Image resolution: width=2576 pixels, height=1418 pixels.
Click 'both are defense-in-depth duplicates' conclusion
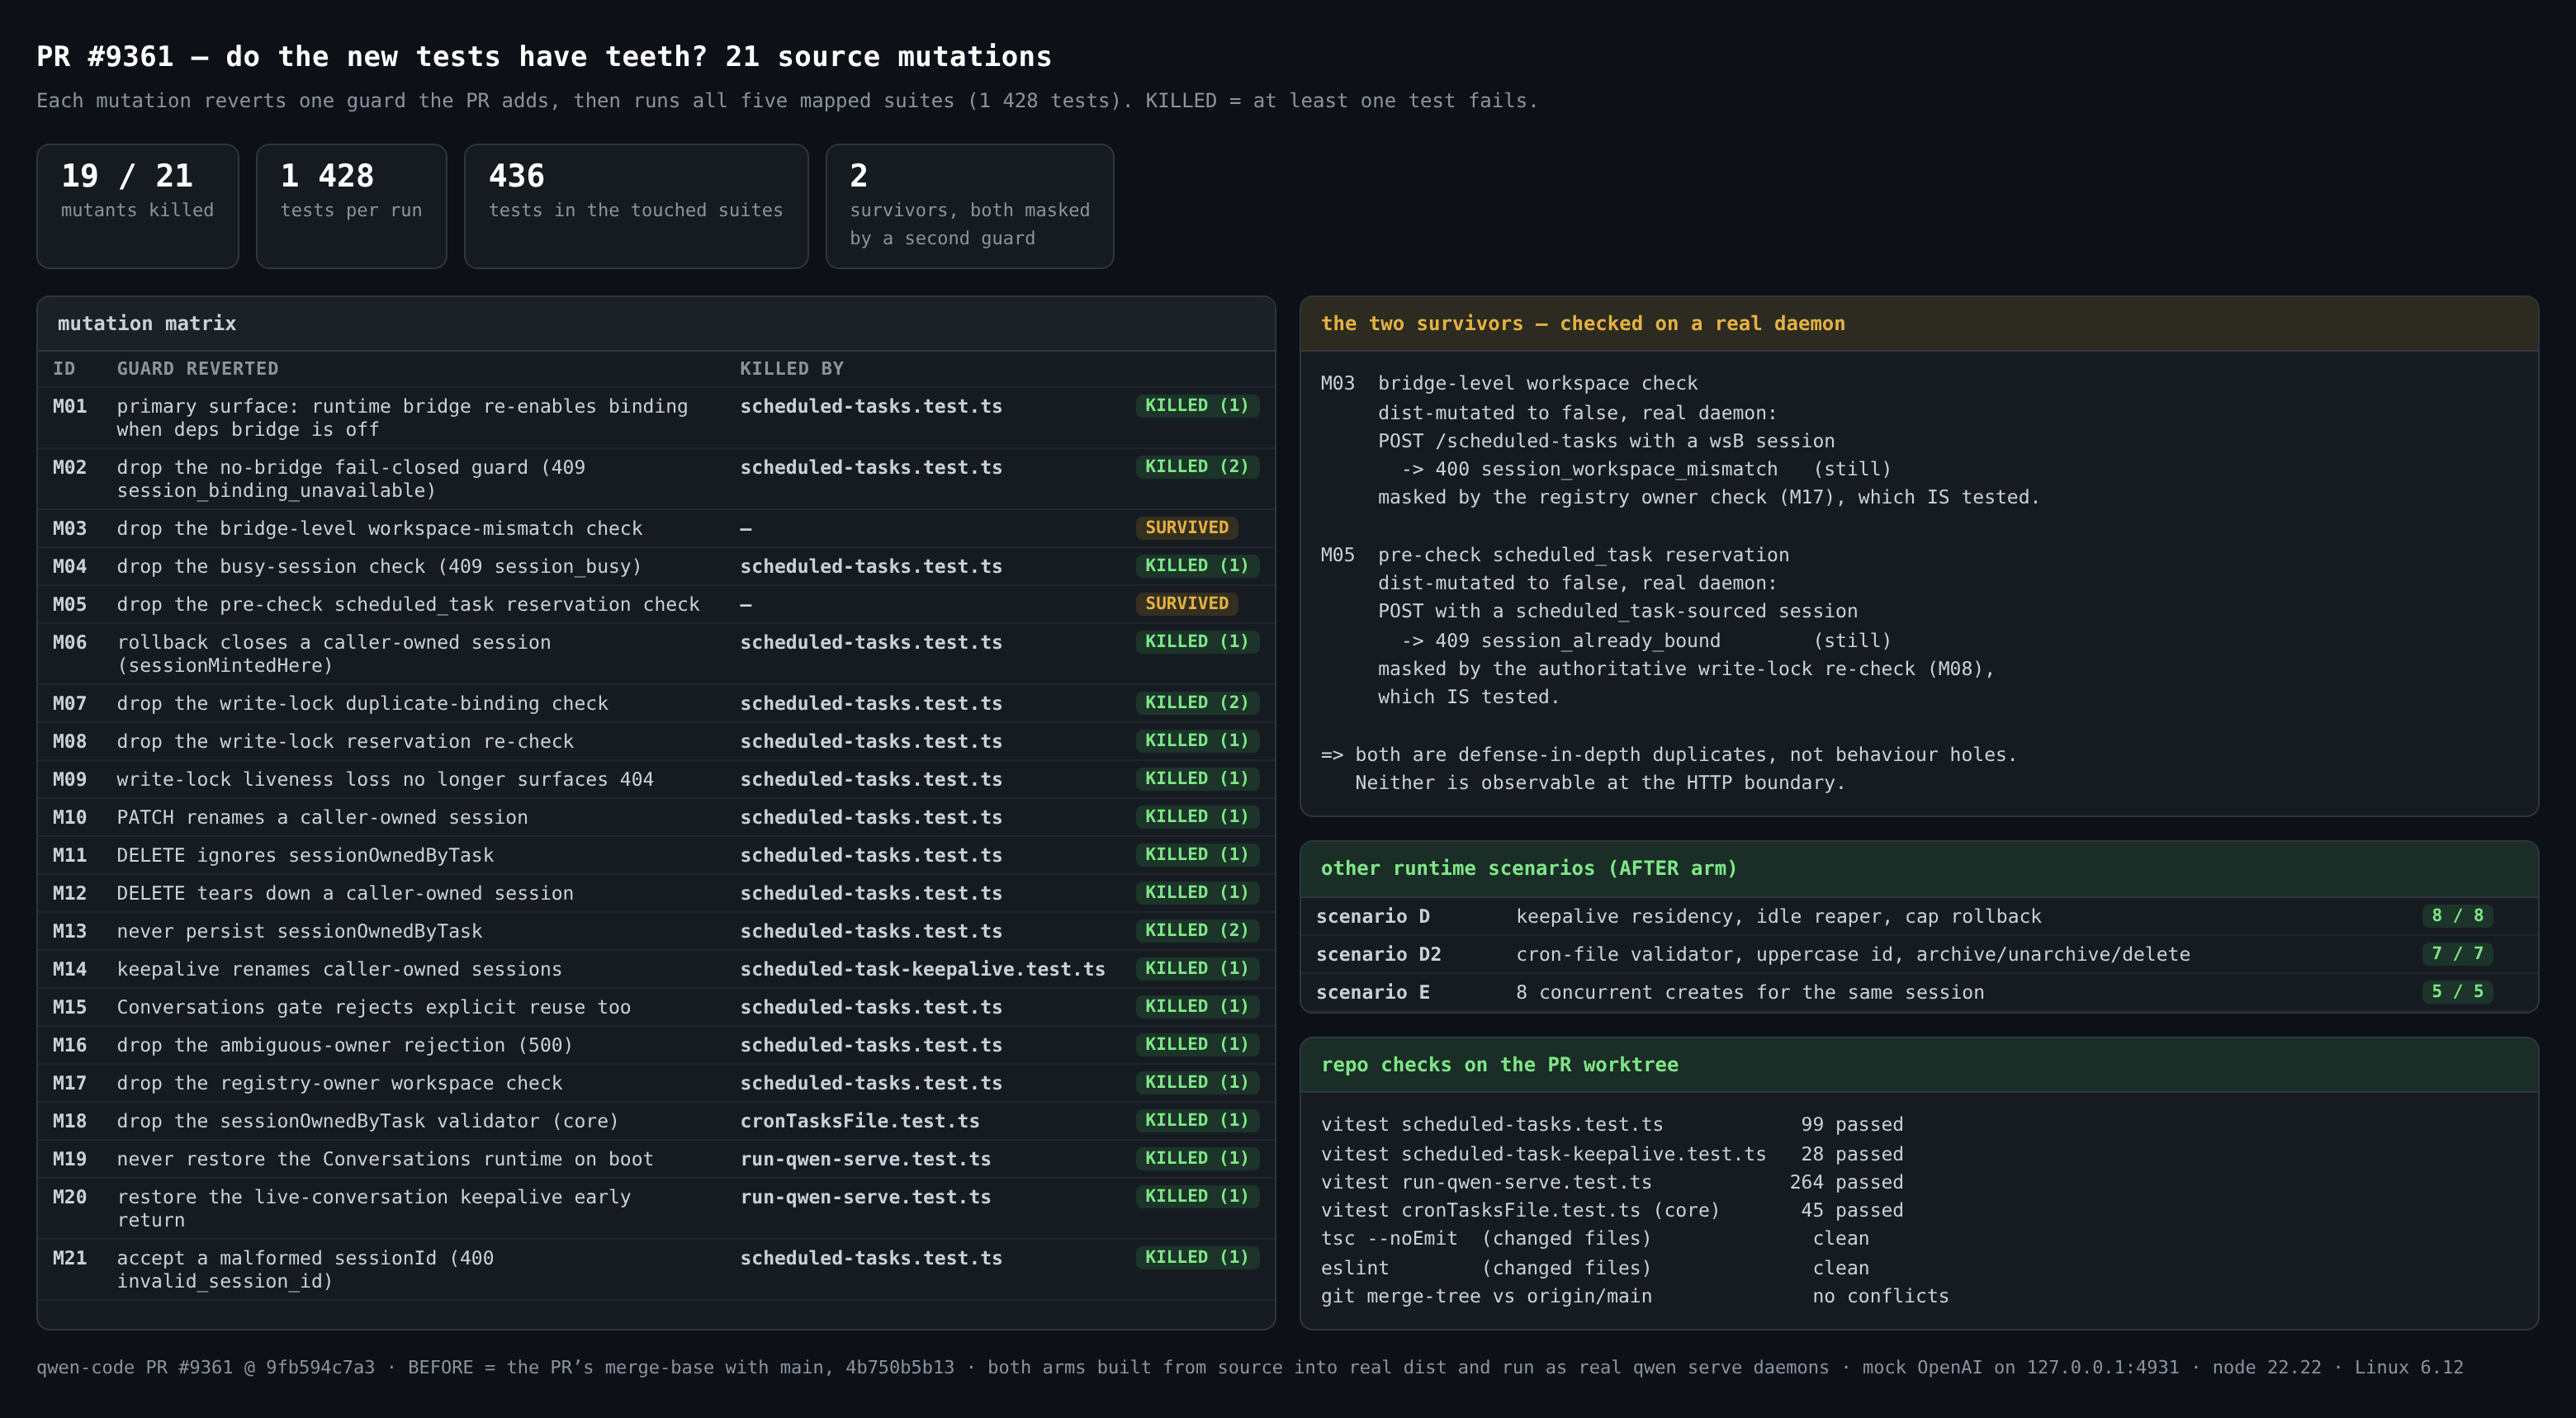click(x=1669, y=755)
